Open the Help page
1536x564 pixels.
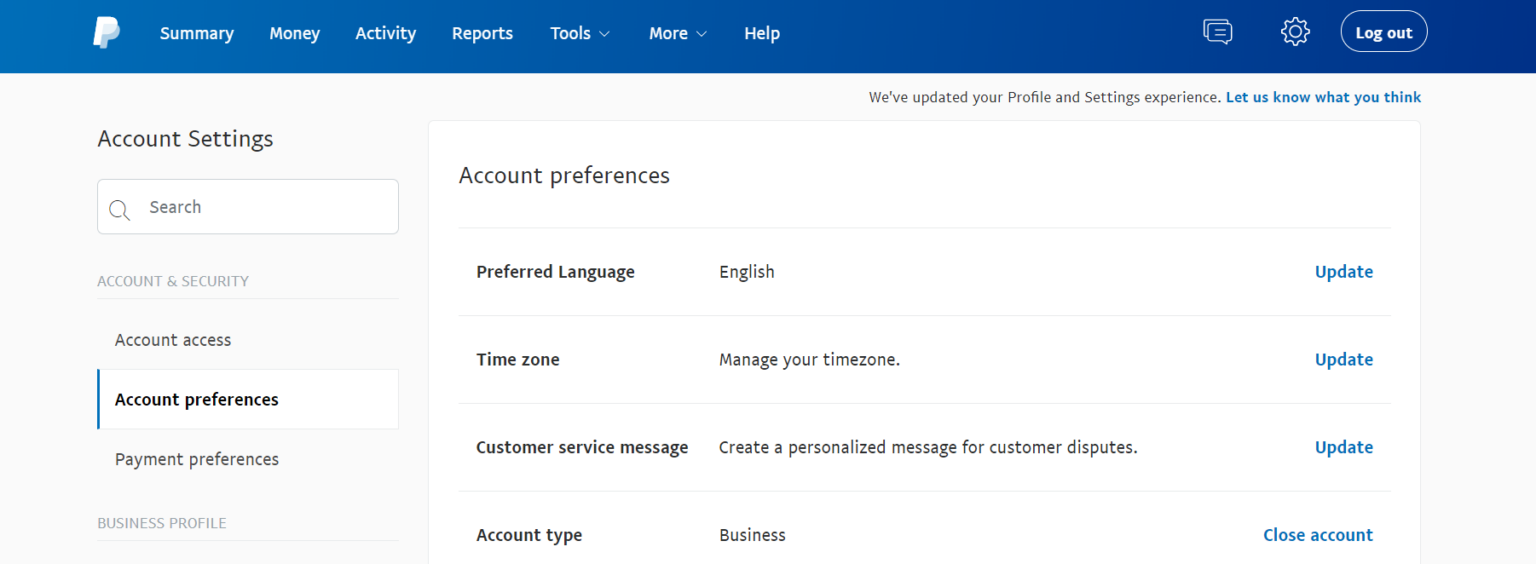coord(761,33)
